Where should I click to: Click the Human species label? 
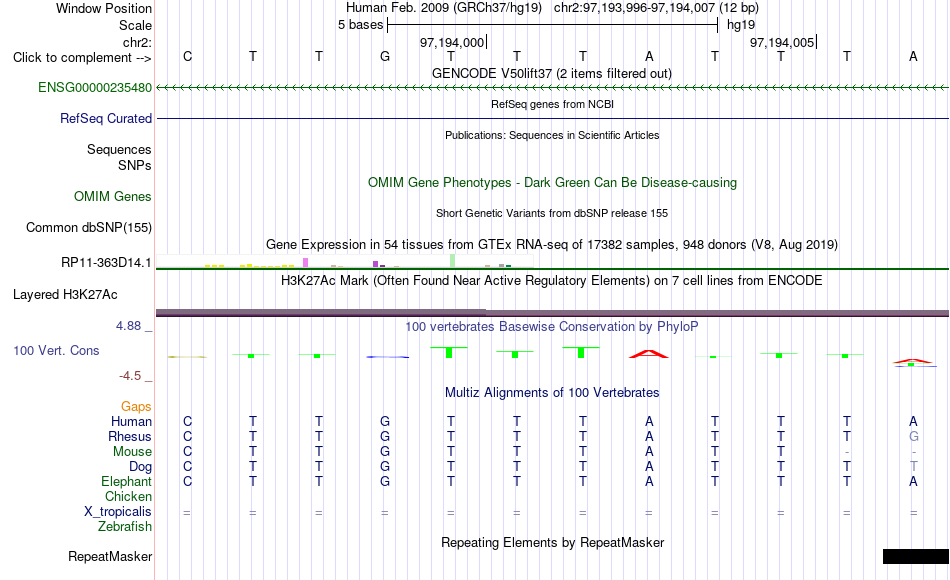tap(131, 422)
